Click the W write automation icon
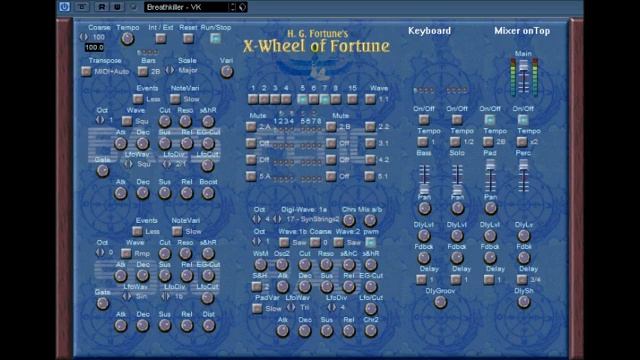This screenshot has height=360, width=640. pos(117,7)
